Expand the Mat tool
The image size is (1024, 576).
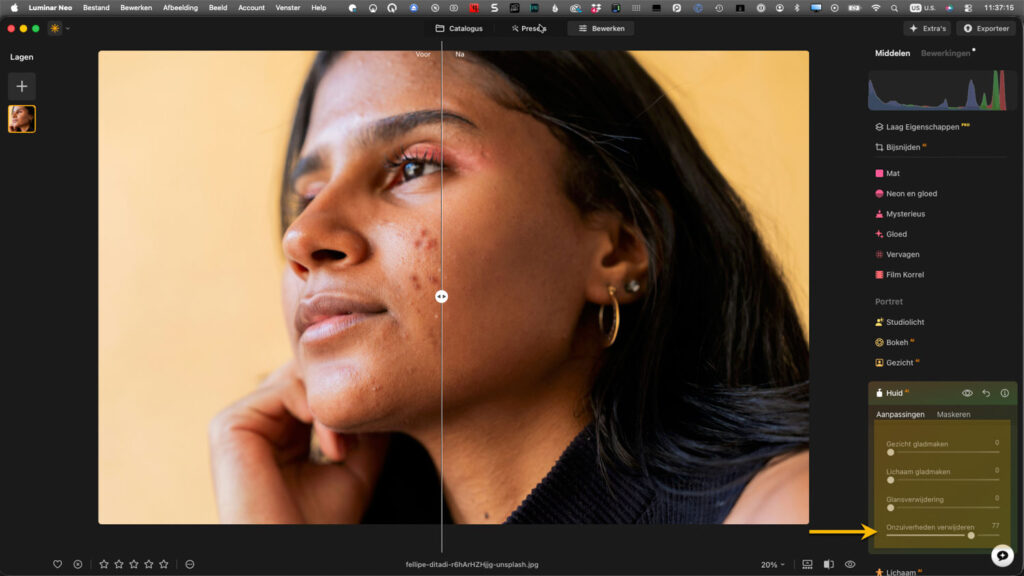pyautogui.click(x=888, y=174)
